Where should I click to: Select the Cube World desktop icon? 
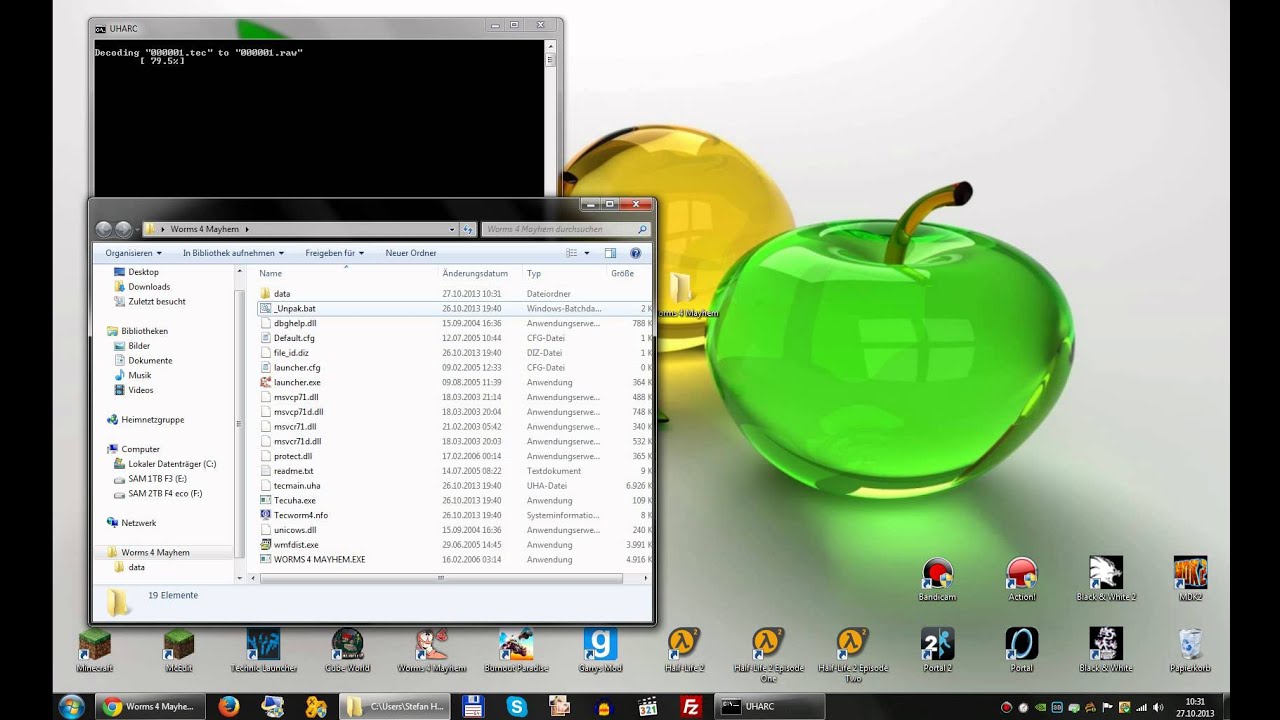tap(347, 651)
